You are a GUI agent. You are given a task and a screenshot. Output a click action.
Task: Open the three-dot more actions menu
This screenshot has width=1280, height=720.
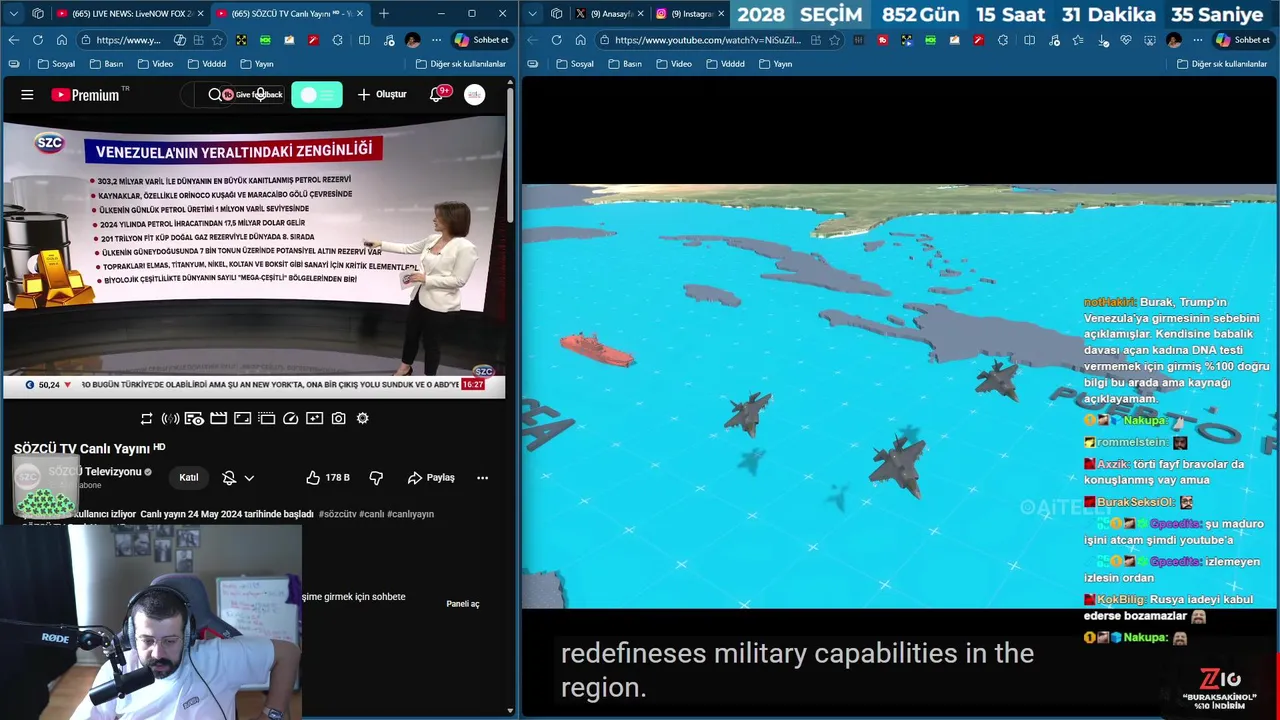[x=482, y=478]
